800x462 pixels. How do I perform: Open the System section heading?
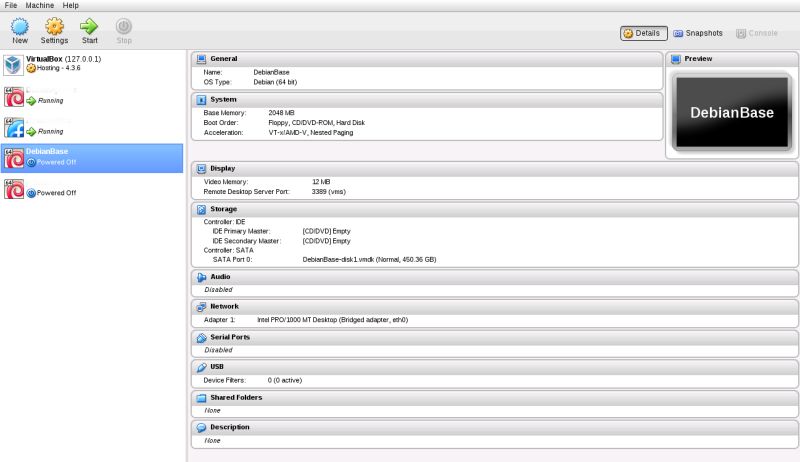(223, 99)
